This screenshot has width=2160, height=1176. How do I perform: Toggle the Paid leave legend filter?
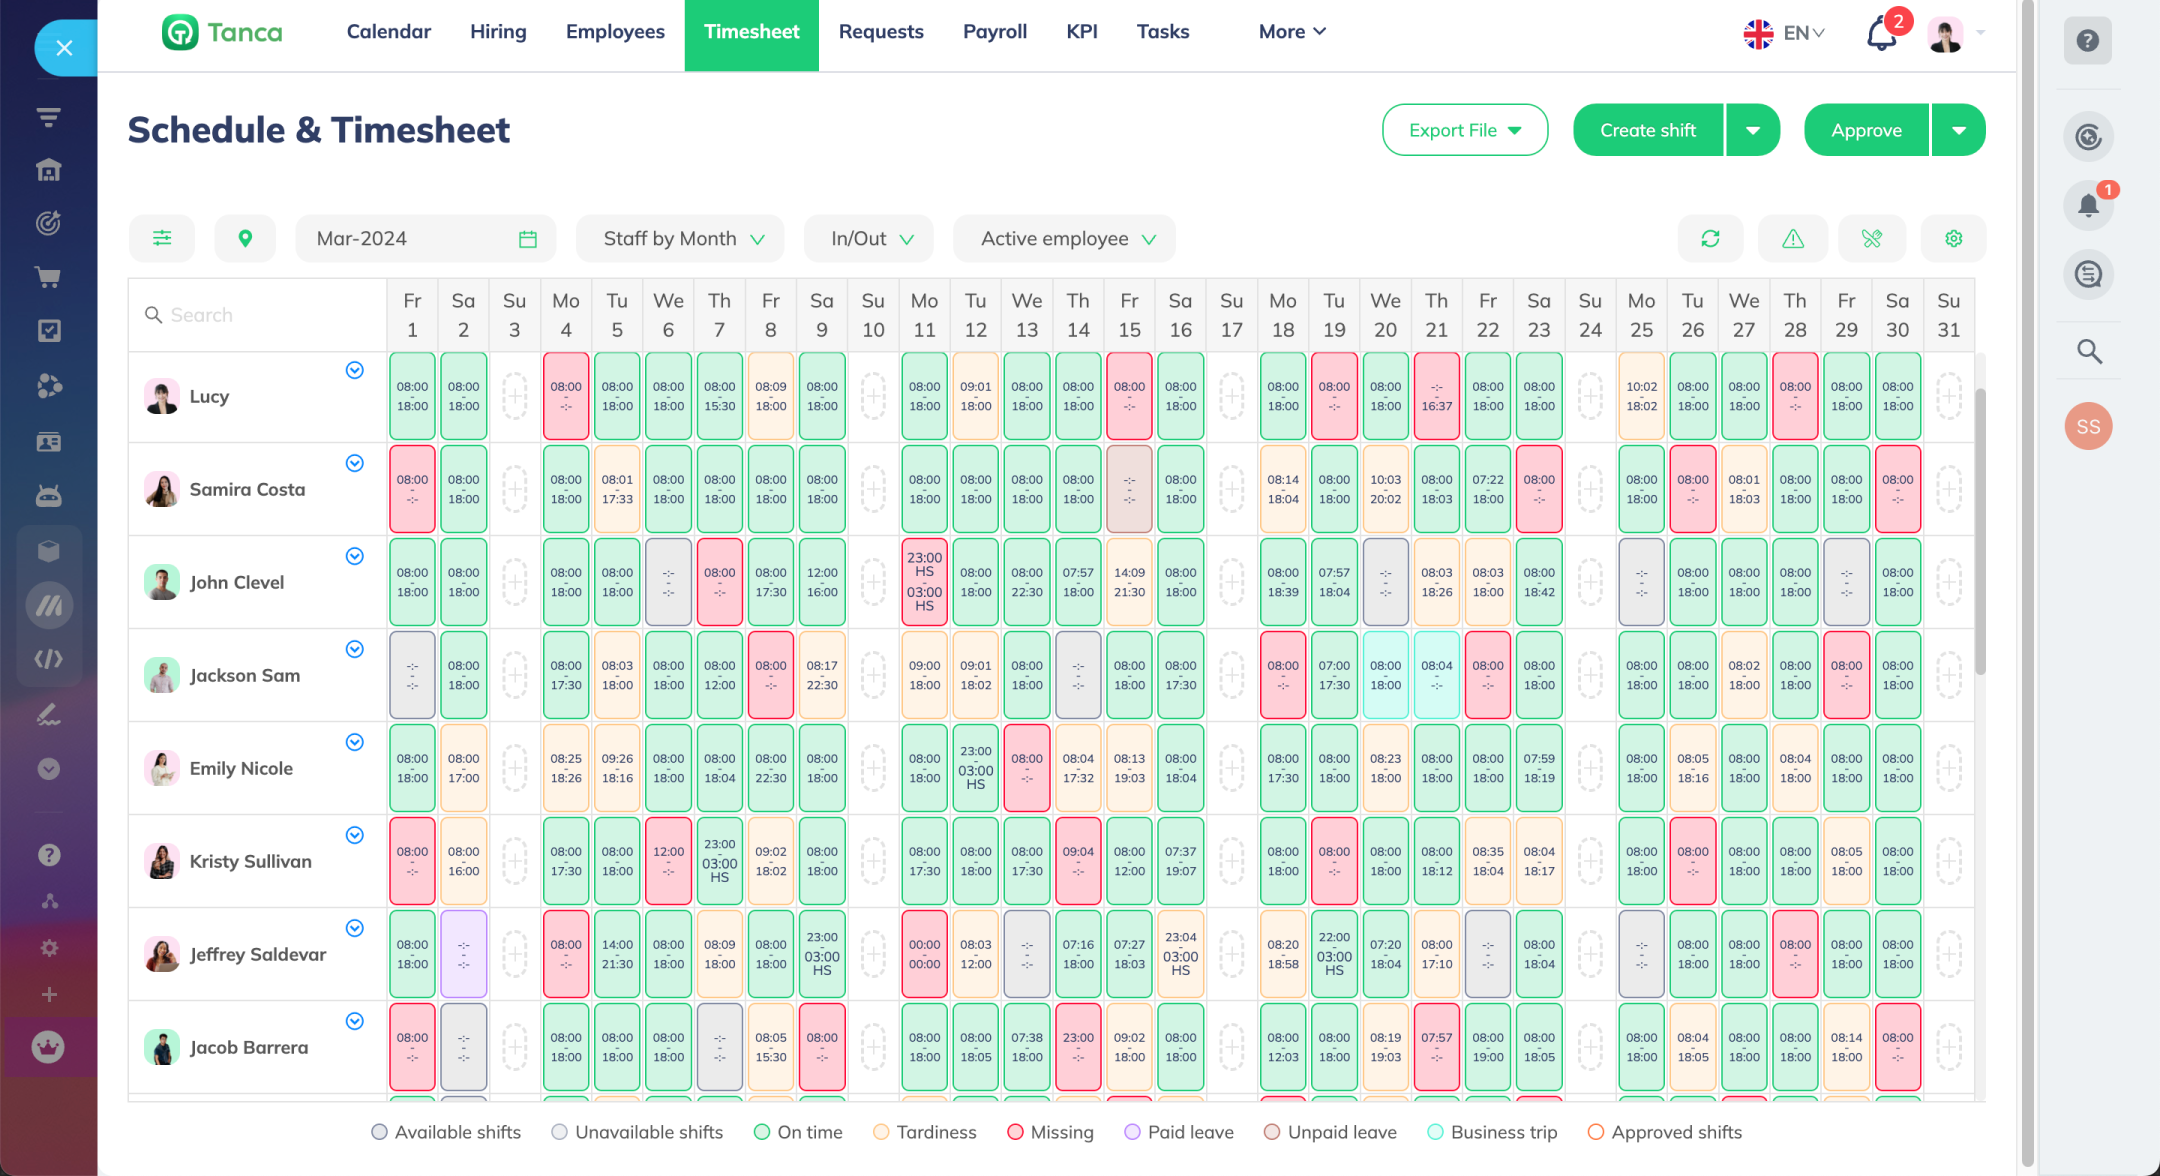pos(1178,1132)
